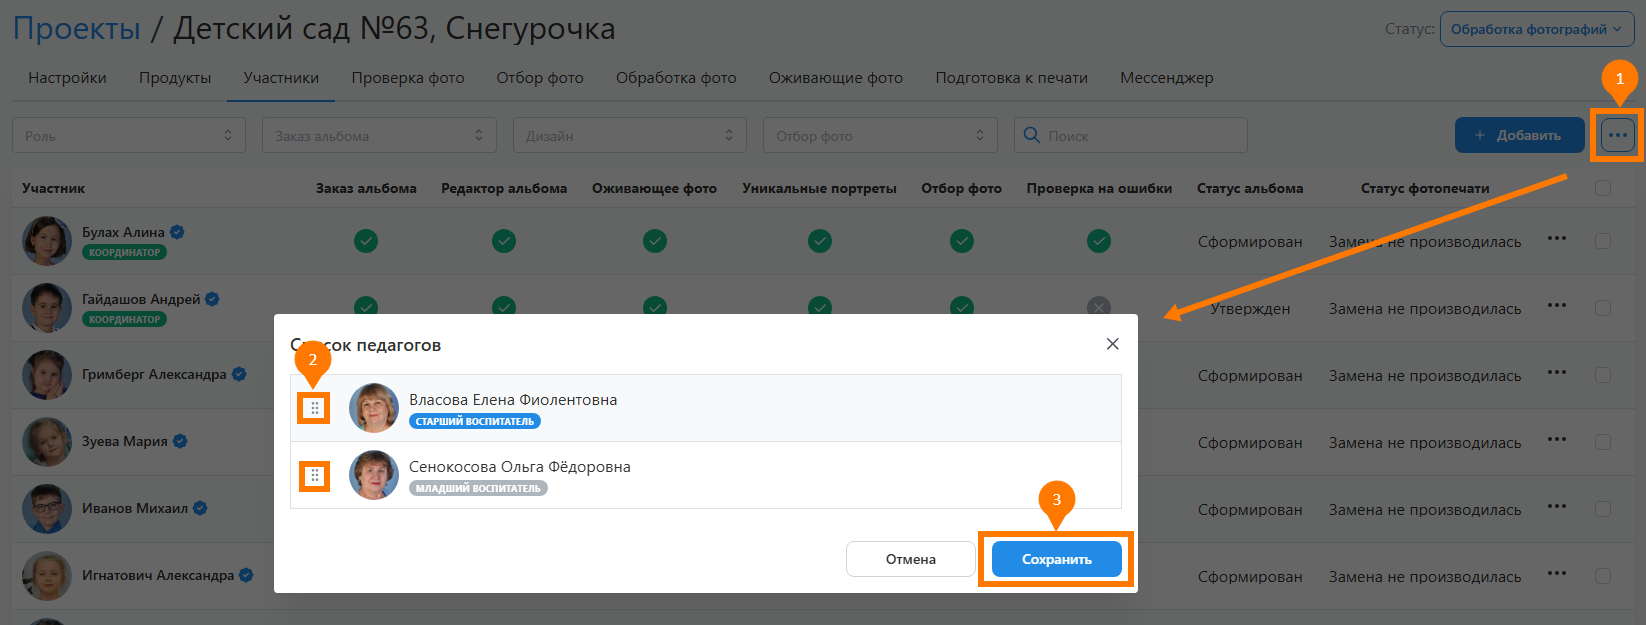This screenshot has height=625, width=1646.
Task: Select checkbox in Иванов Михаил row
Action: 1603,509
